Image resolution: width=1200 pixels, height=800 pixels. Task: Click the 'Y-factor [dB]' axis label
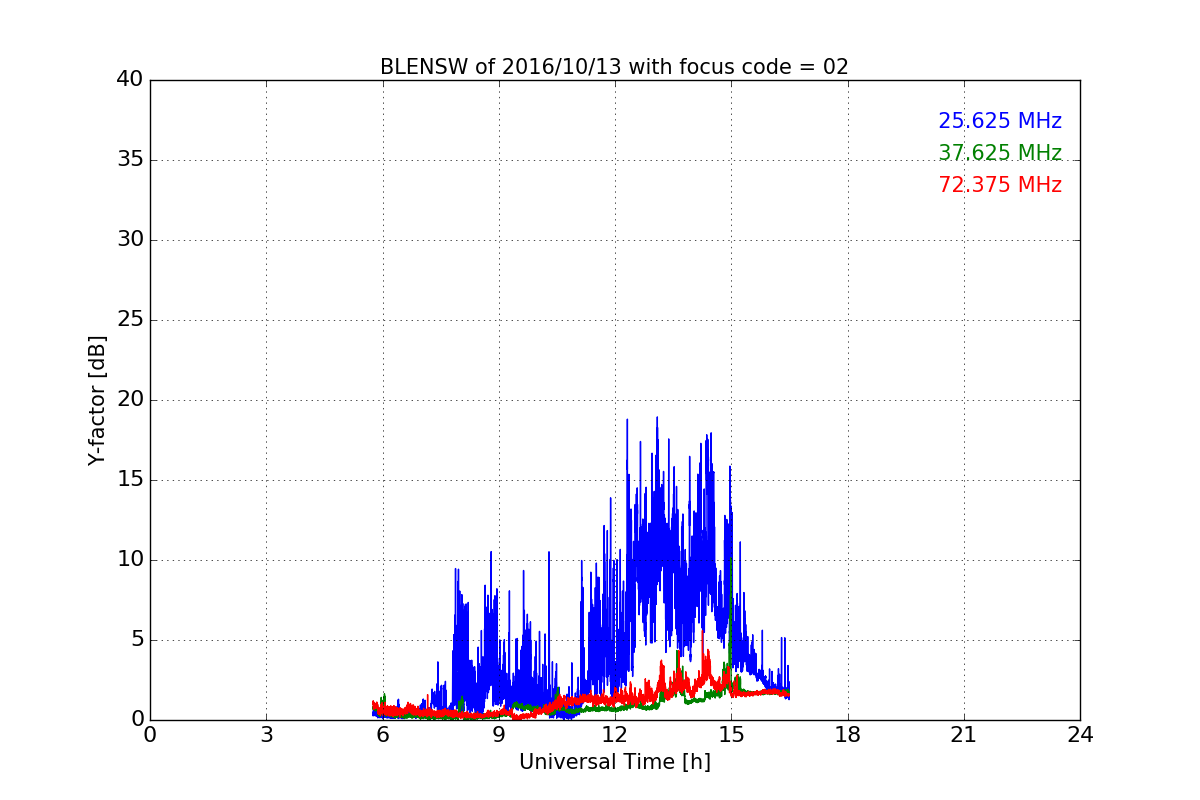[97, 400]
